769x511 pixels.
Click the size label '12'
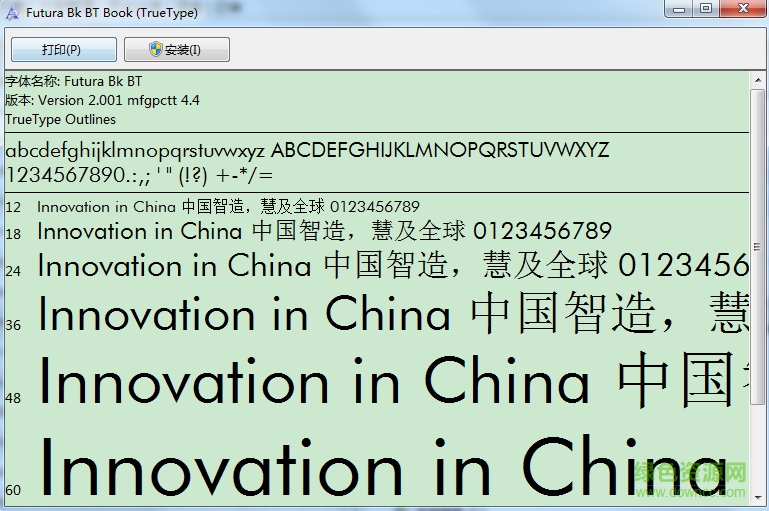pos(13,207)
